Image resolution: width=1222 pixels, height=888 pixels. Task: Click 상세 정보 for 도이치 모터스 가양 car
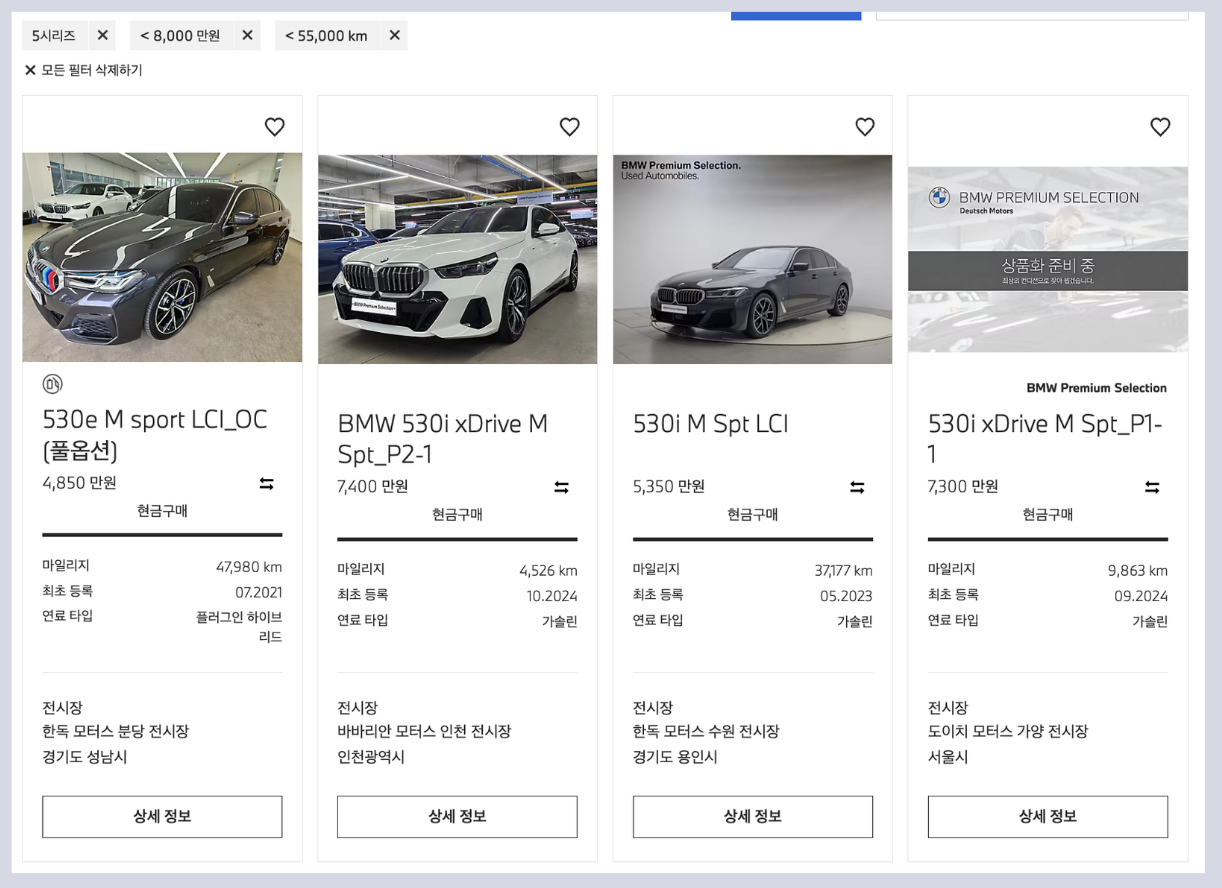coord(1048,816)
